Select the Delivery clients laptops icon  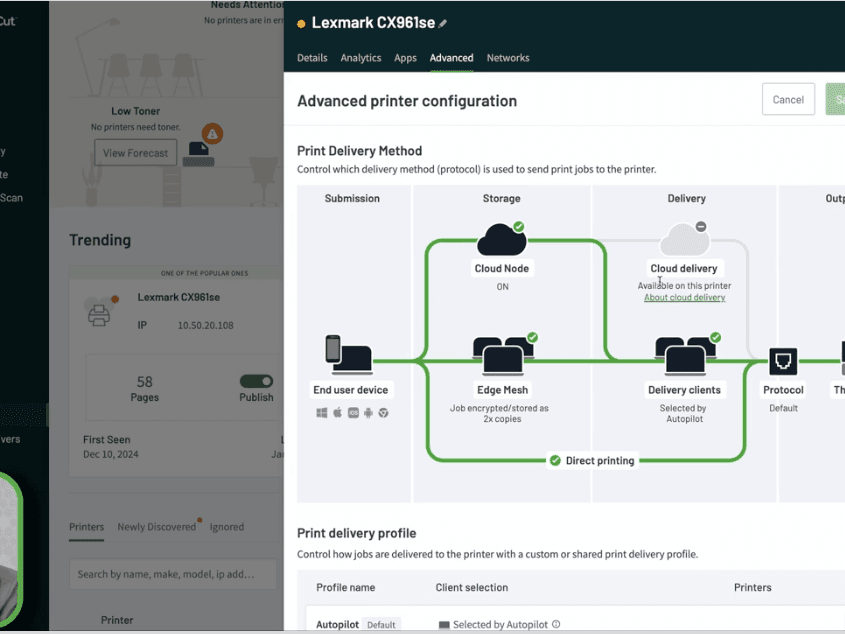pos(685,356)
